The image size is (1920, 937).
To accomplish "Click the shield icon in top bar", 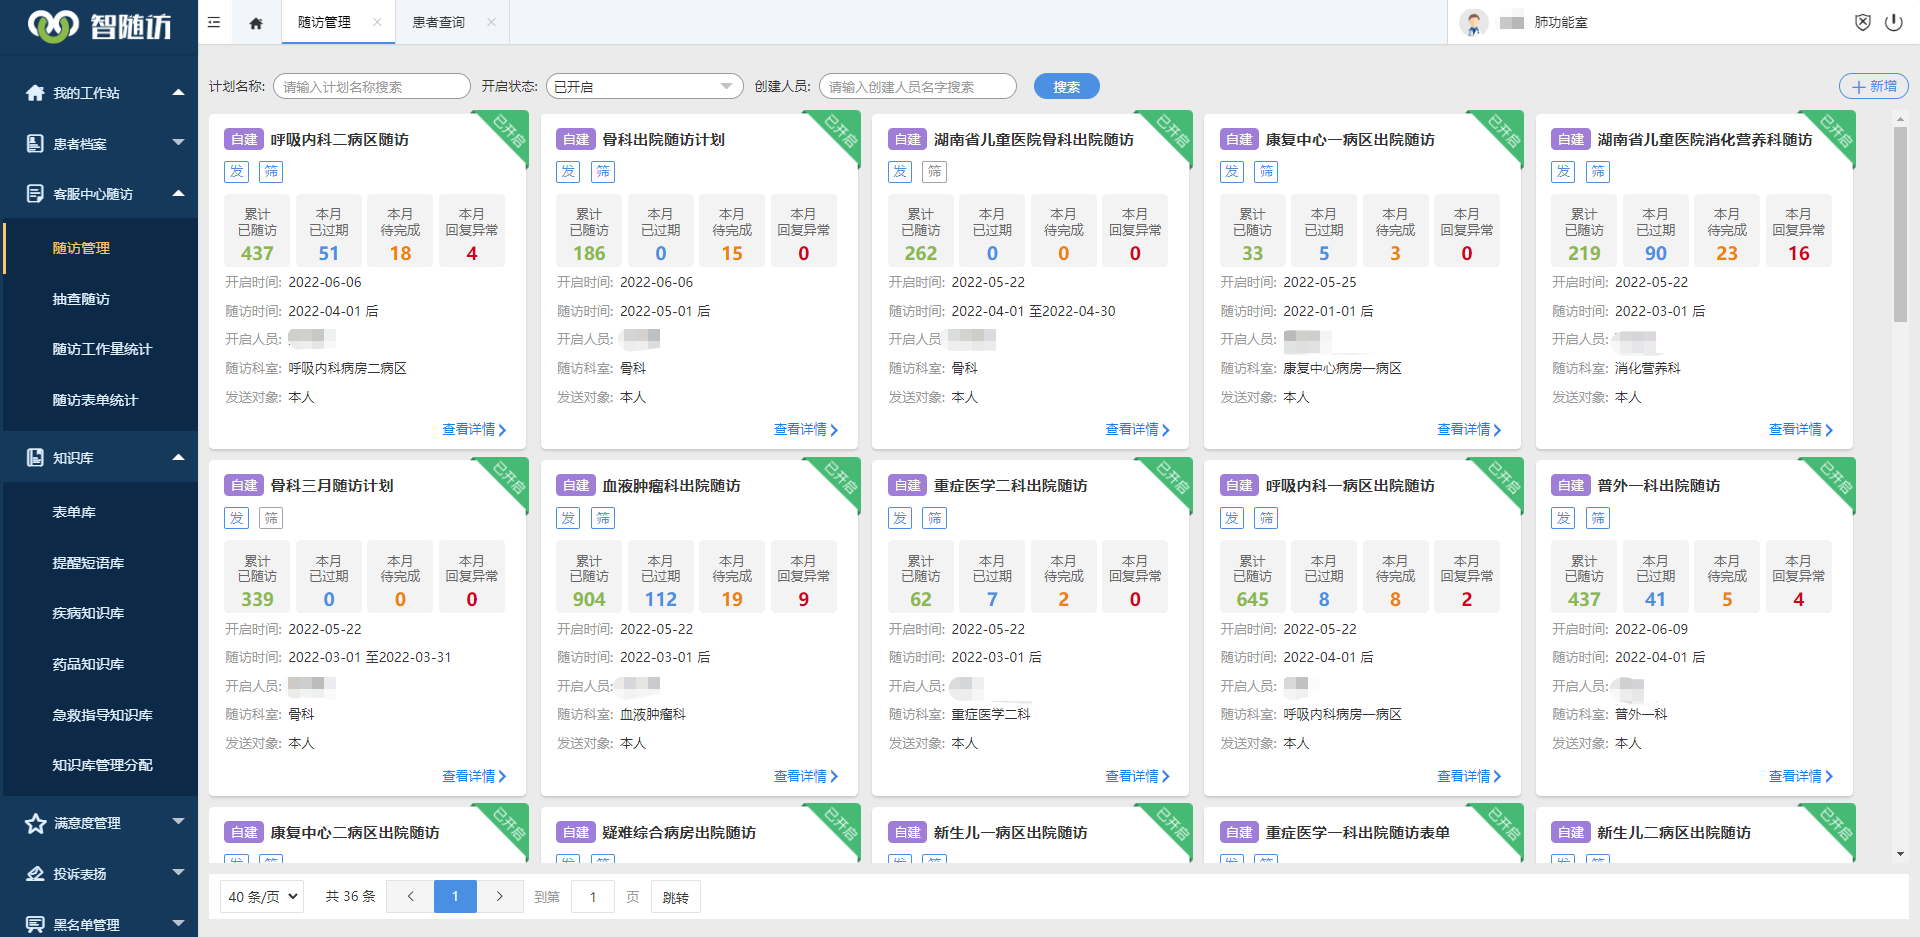I will coord(1863,22).
